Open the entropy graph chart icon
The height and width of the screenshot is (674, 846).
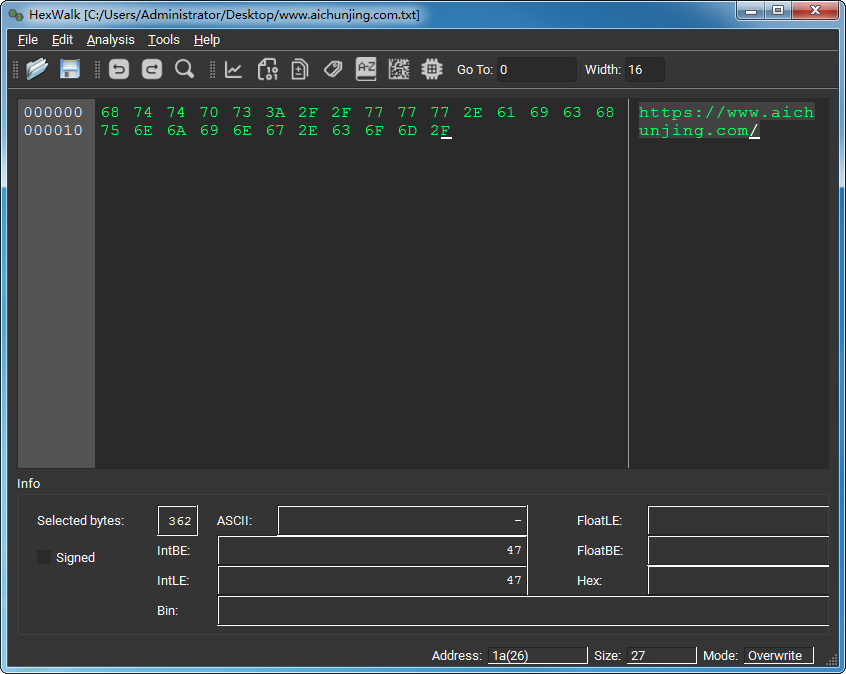pos(234,69)
